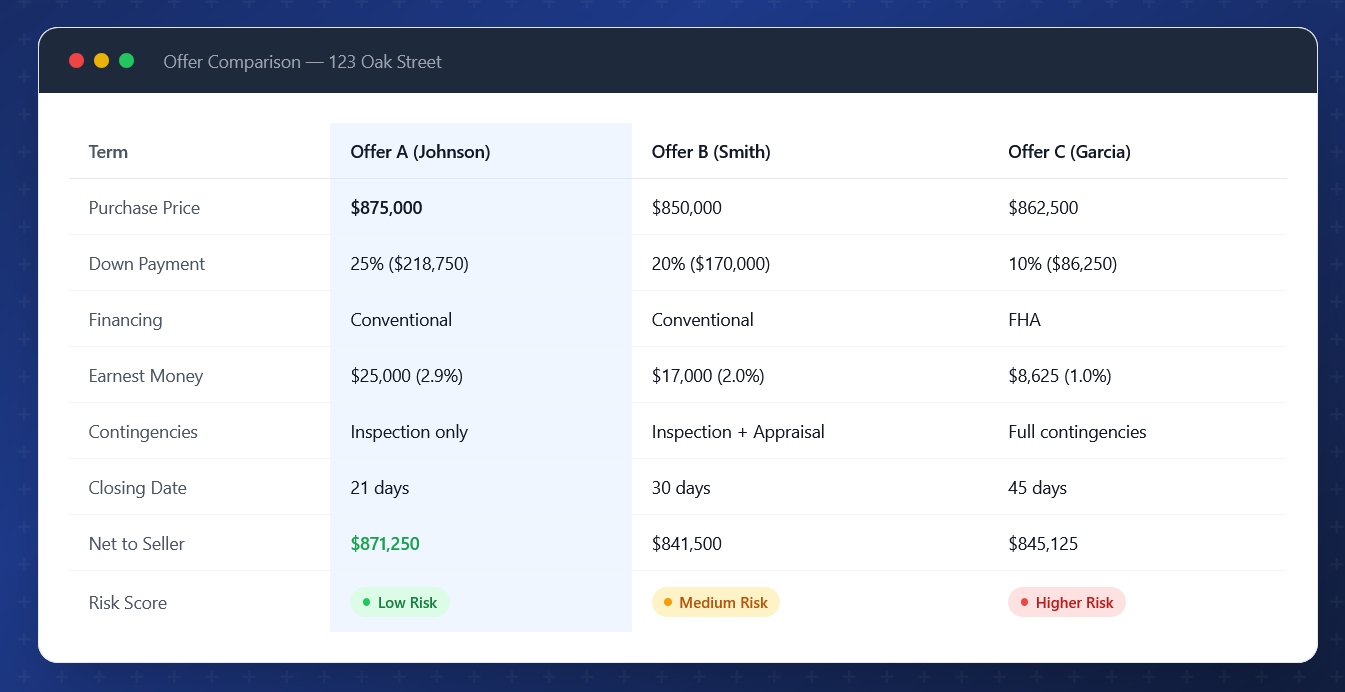Click the $871,250 Net to Seller figure

(386, 543)
